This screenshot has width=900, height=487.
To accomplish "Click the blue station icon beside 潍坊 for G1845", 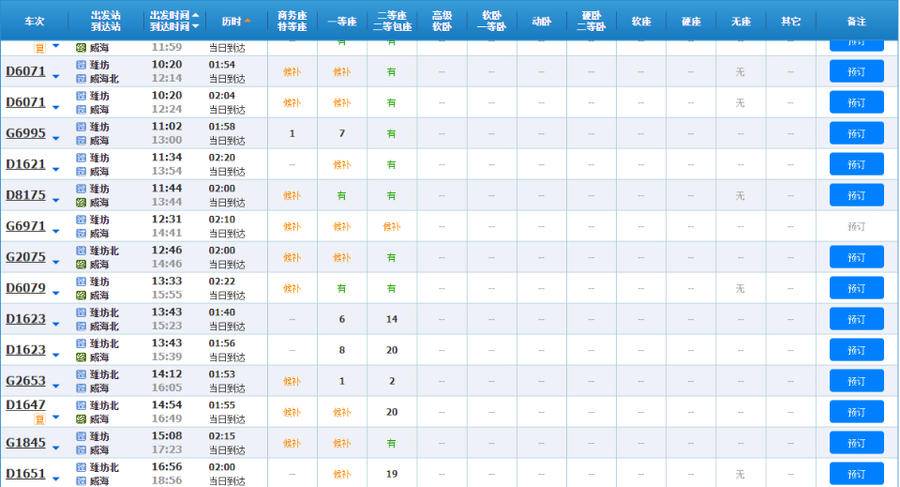I will [x=82, y=437].
